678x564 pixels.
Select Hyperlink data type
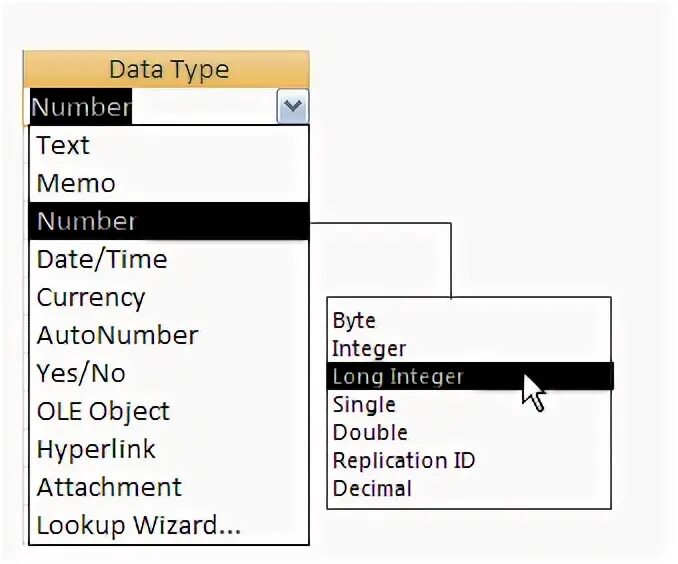pos(169,449)
